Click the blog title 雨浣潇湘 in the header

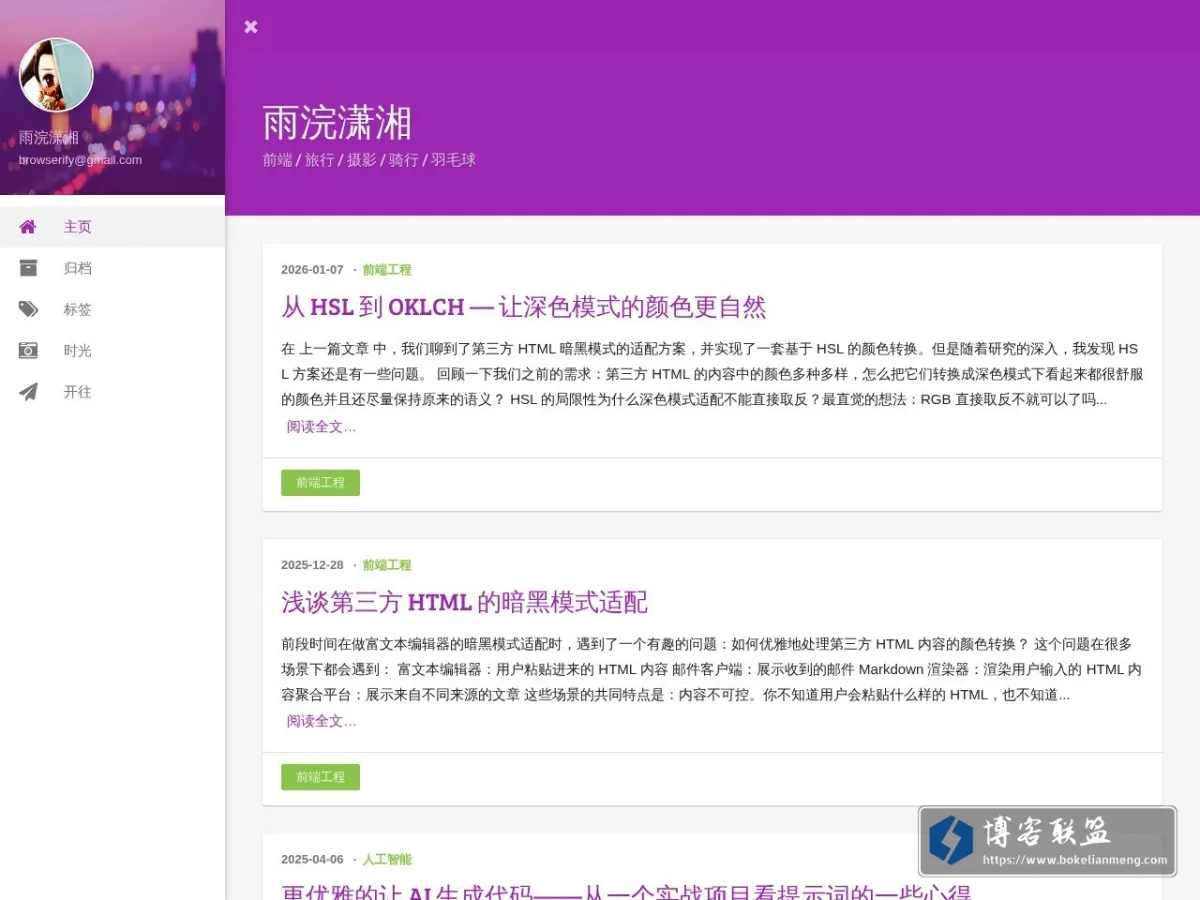tap(337, 123)
